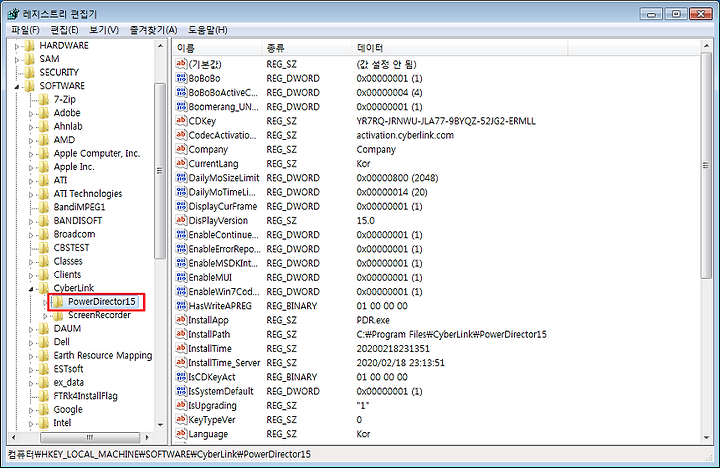Click the InstallApp string icon
This screenshot has height=468, width=720.
click(x=181, y=320)
